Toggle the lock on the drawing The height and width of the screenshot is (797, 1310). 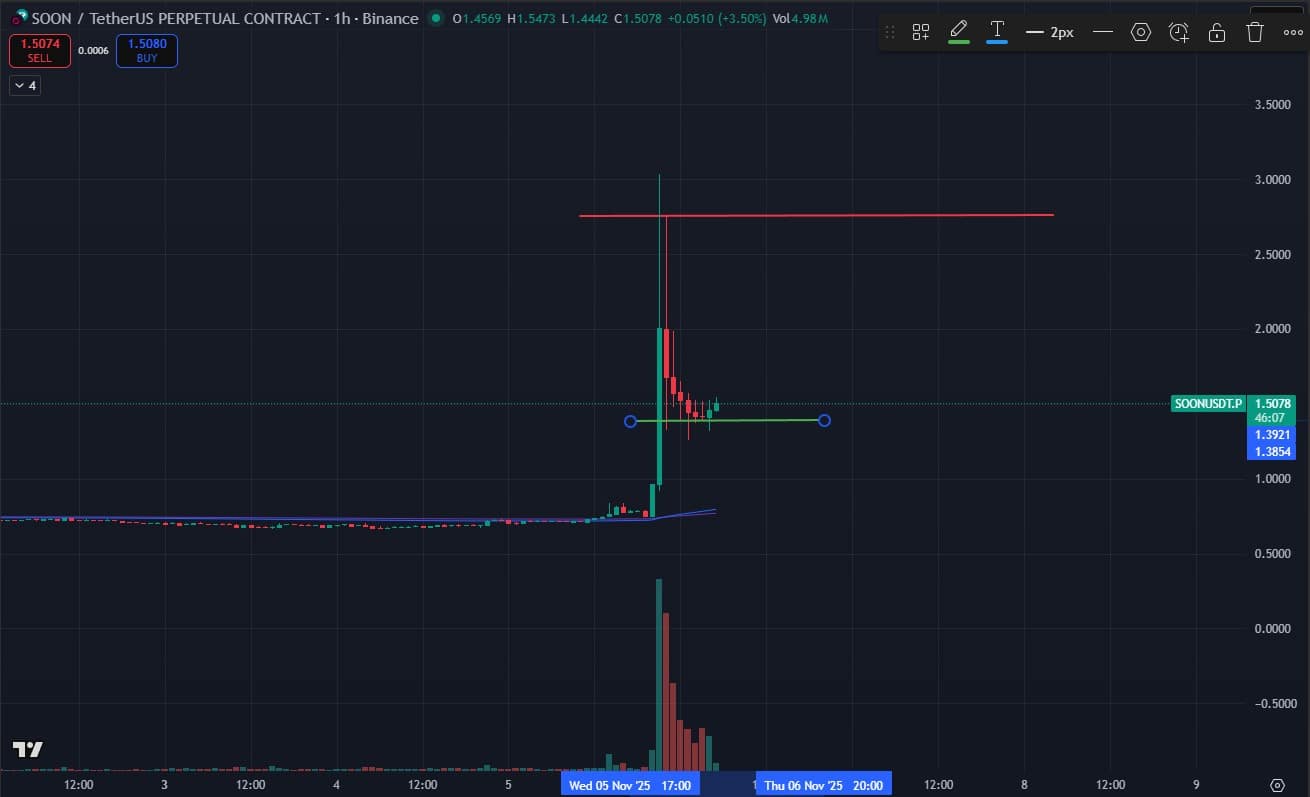(1217, 32)
